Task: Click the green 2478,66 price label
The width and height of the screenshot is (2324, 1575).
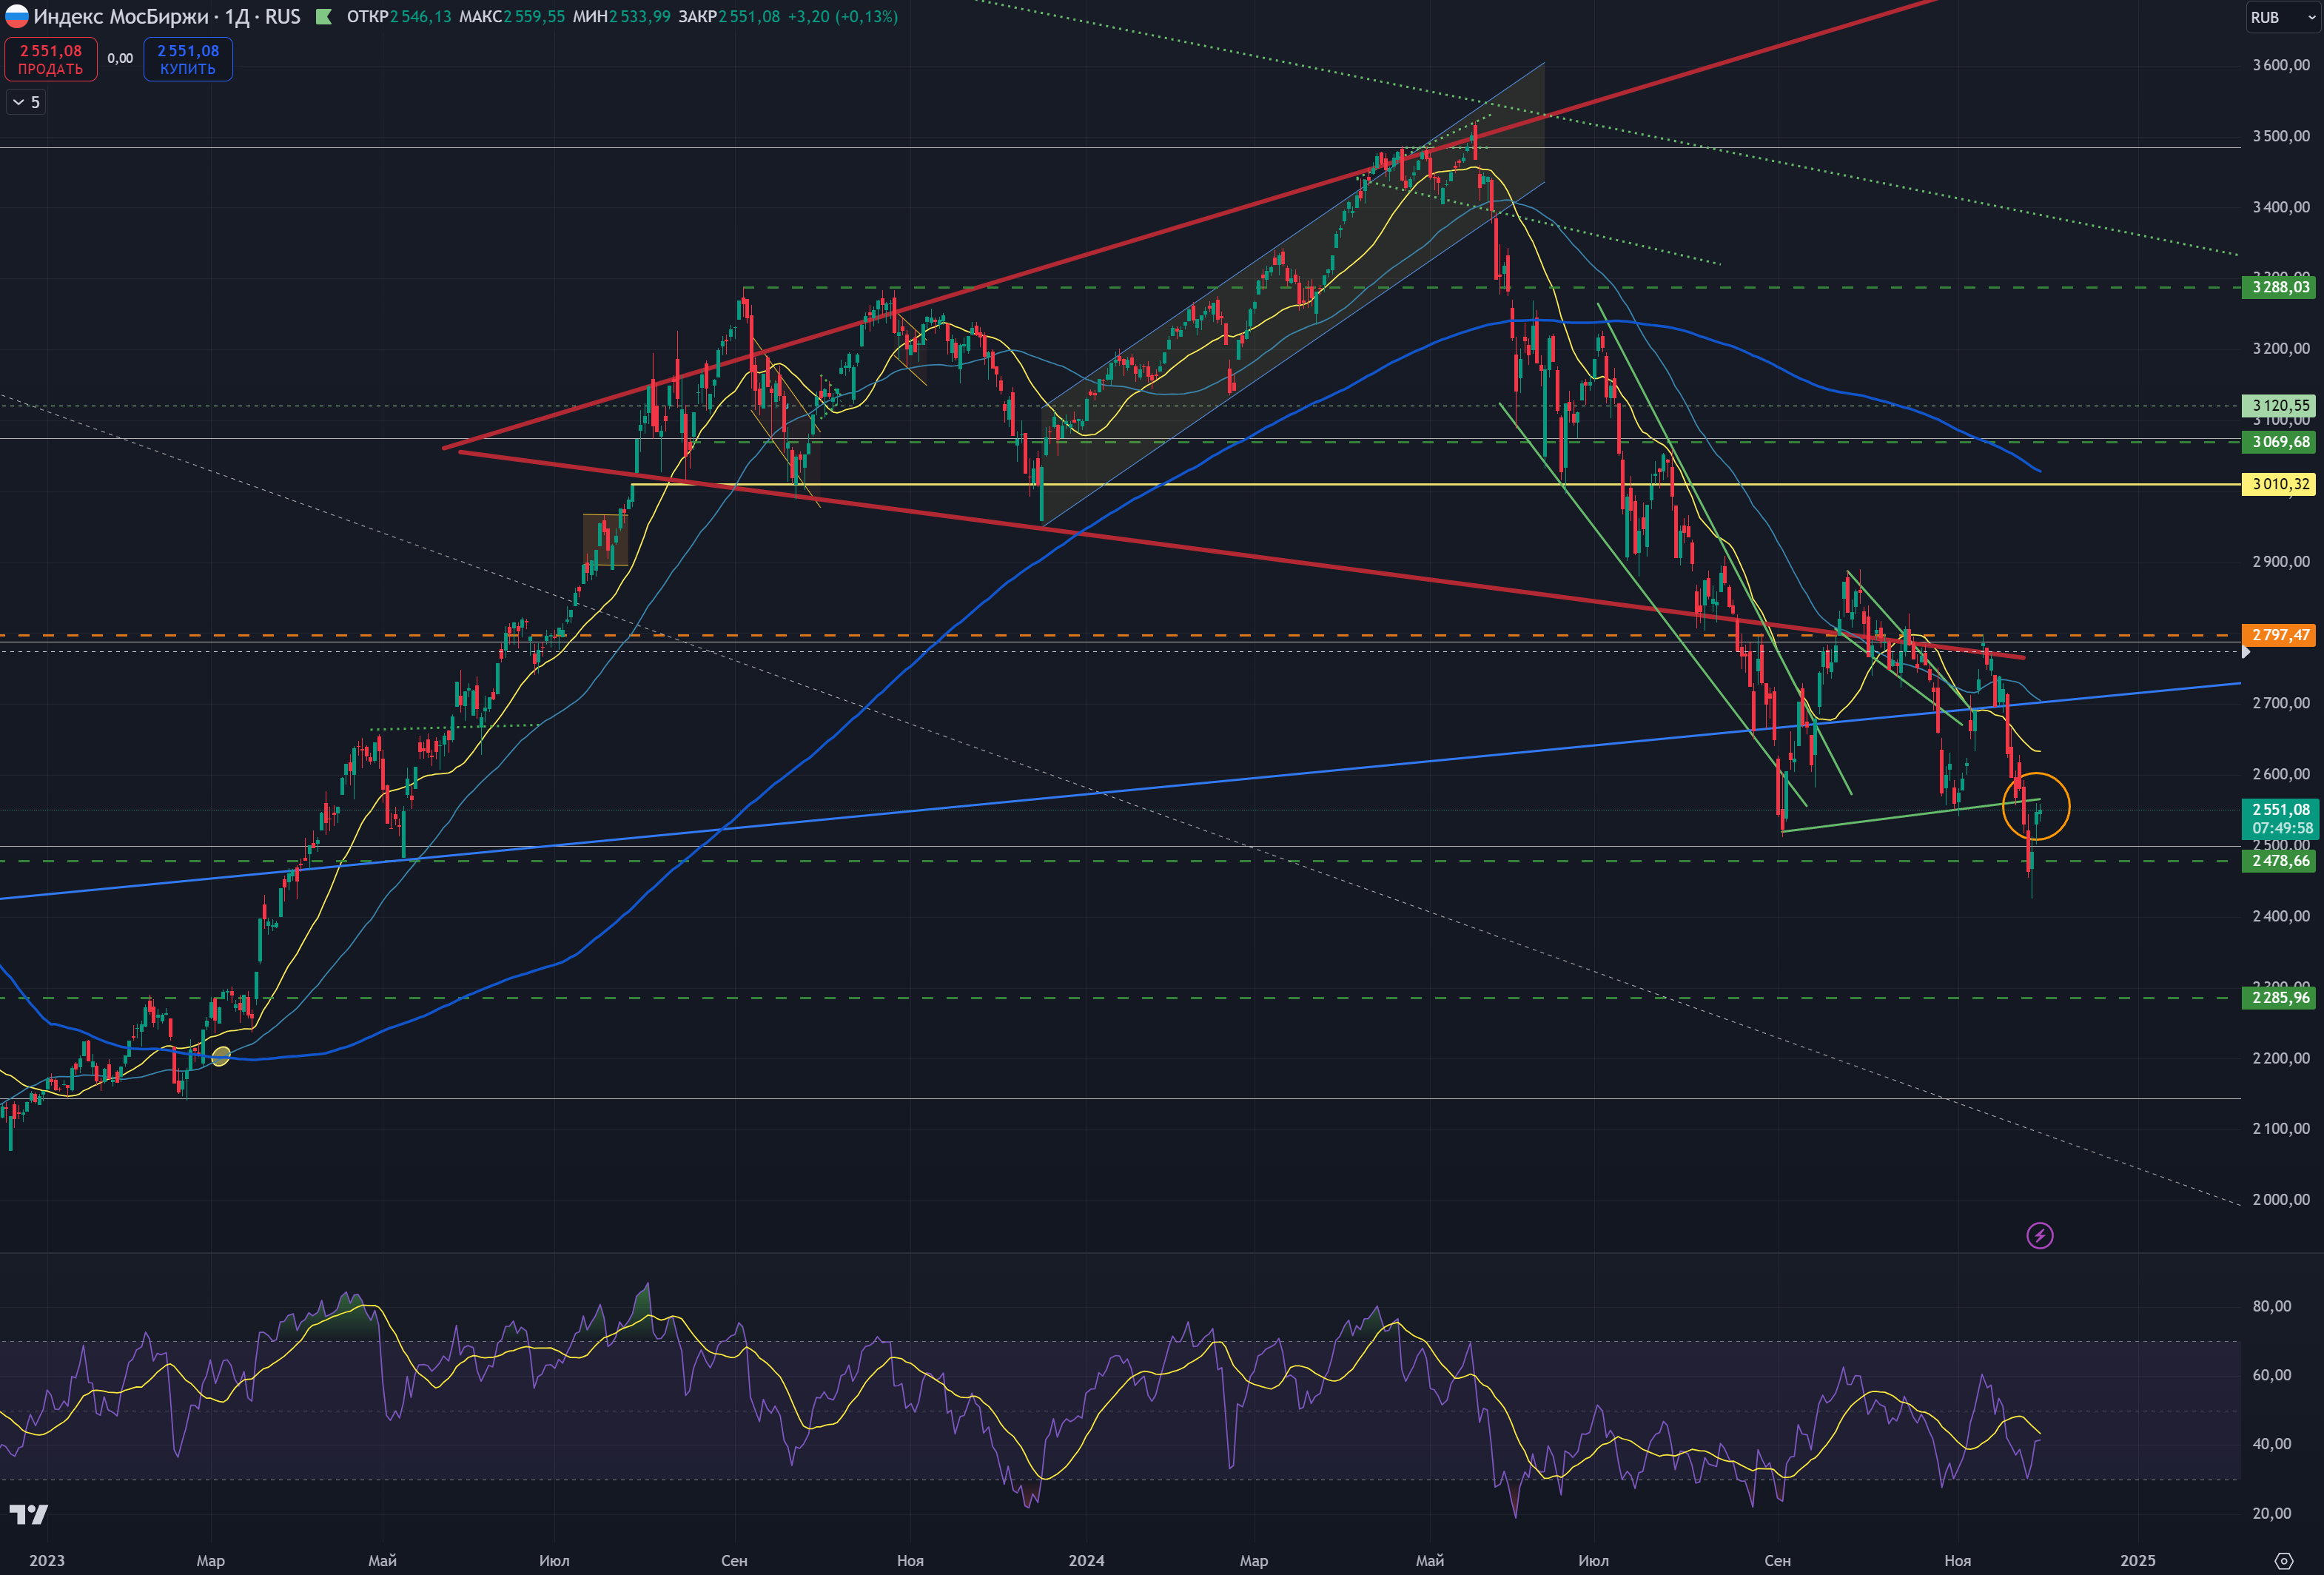Action: [x=2280, y=861]
